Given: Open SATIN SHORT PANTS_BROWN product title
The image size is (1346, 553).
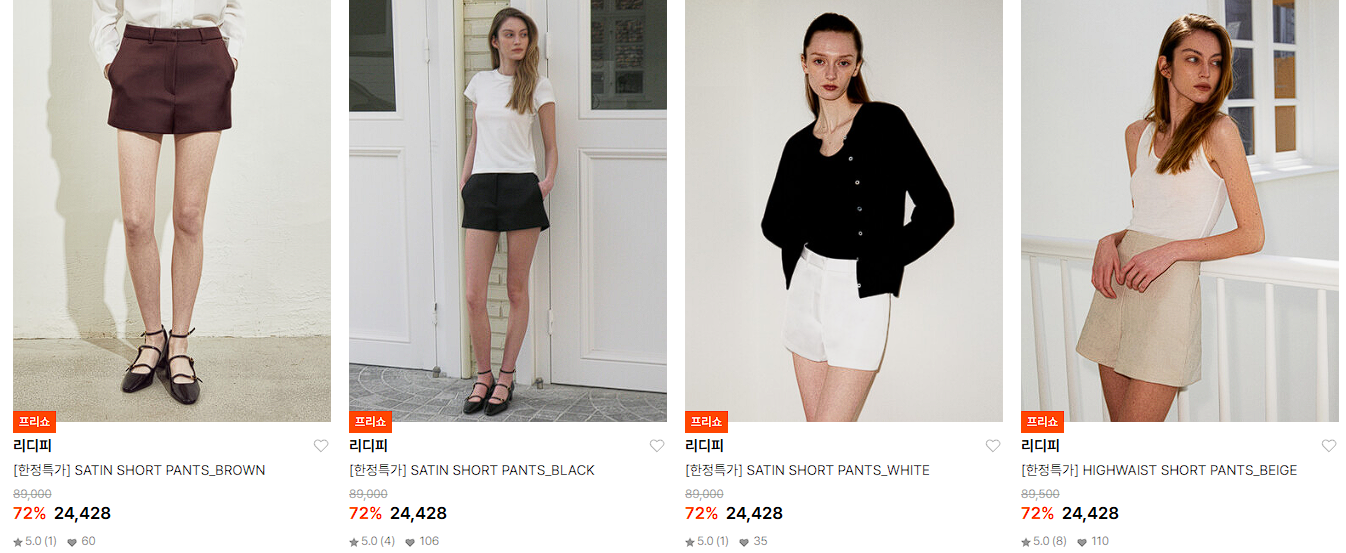Looking at the screenshot, I should 139,470.
